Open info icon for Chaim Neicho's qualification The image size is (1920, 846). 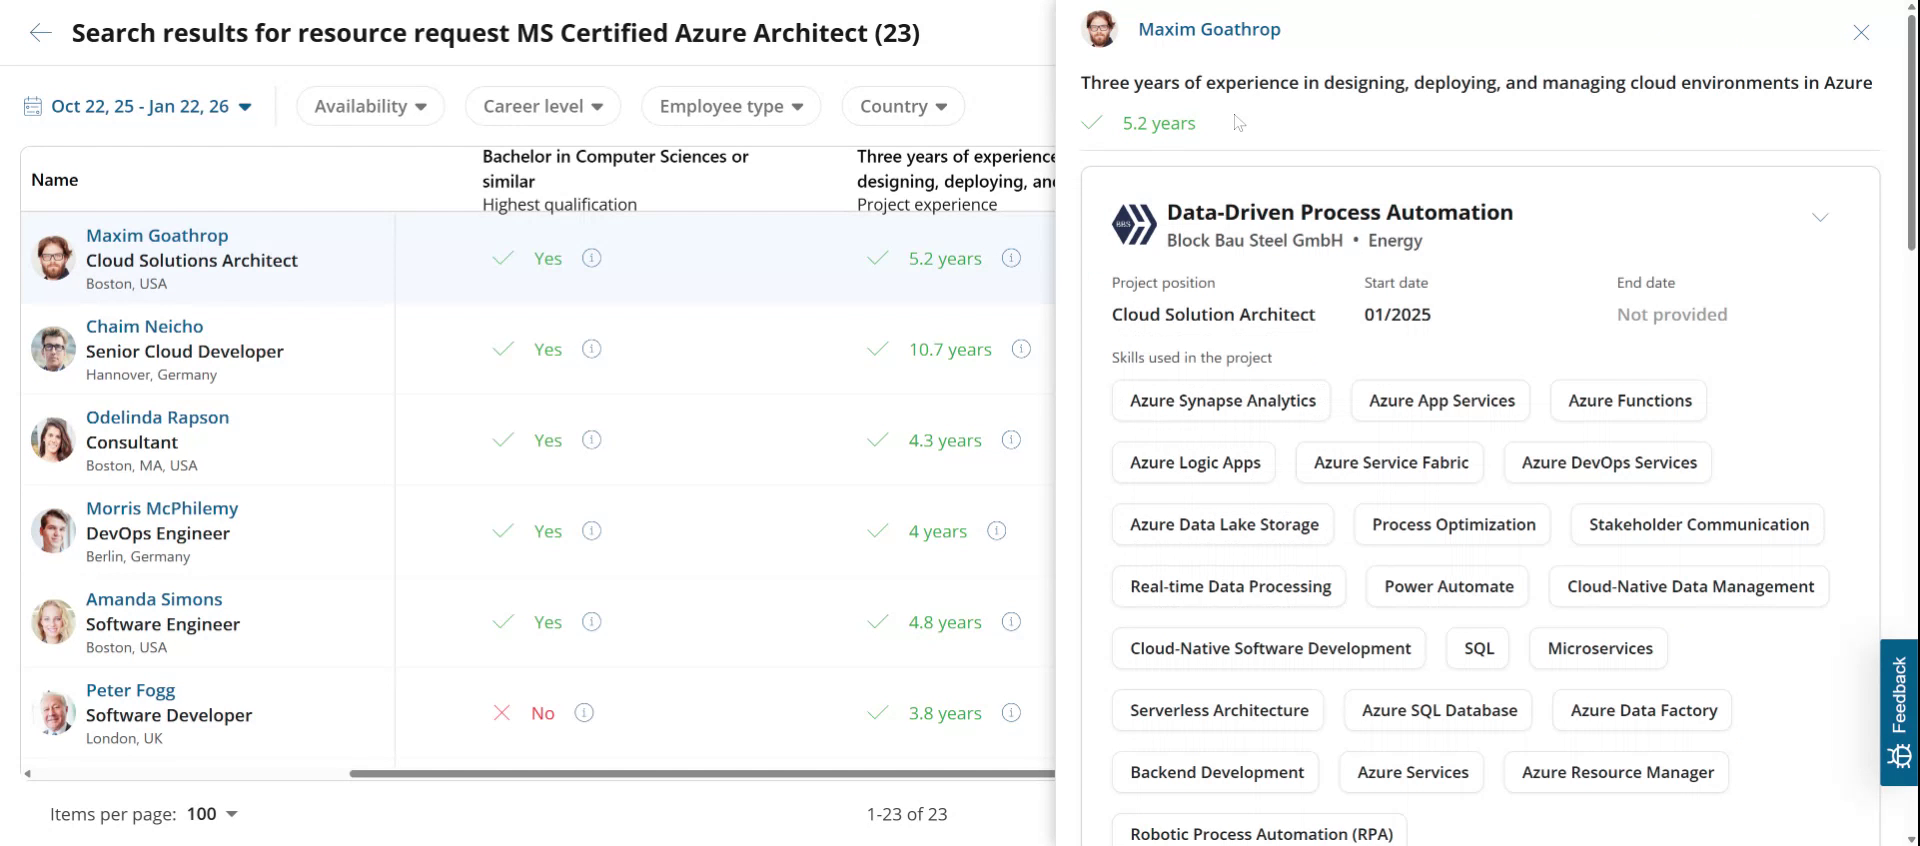592,349
